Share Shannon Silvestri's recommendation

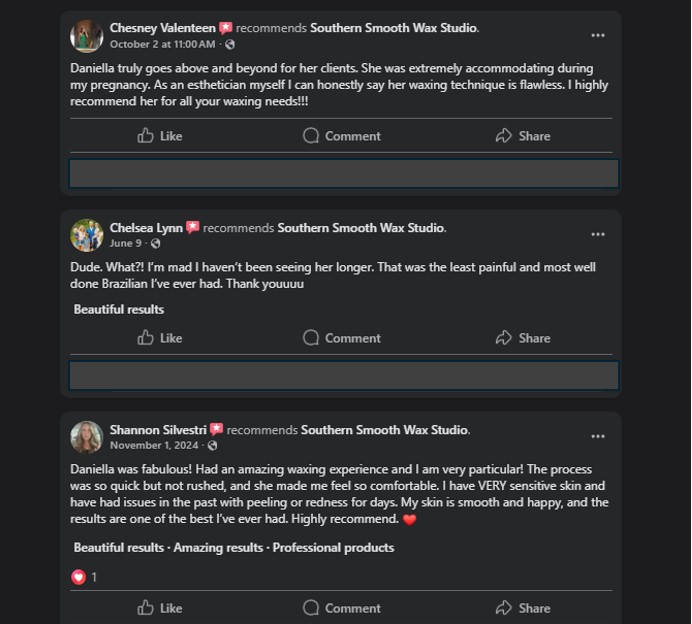pos(522,608)
